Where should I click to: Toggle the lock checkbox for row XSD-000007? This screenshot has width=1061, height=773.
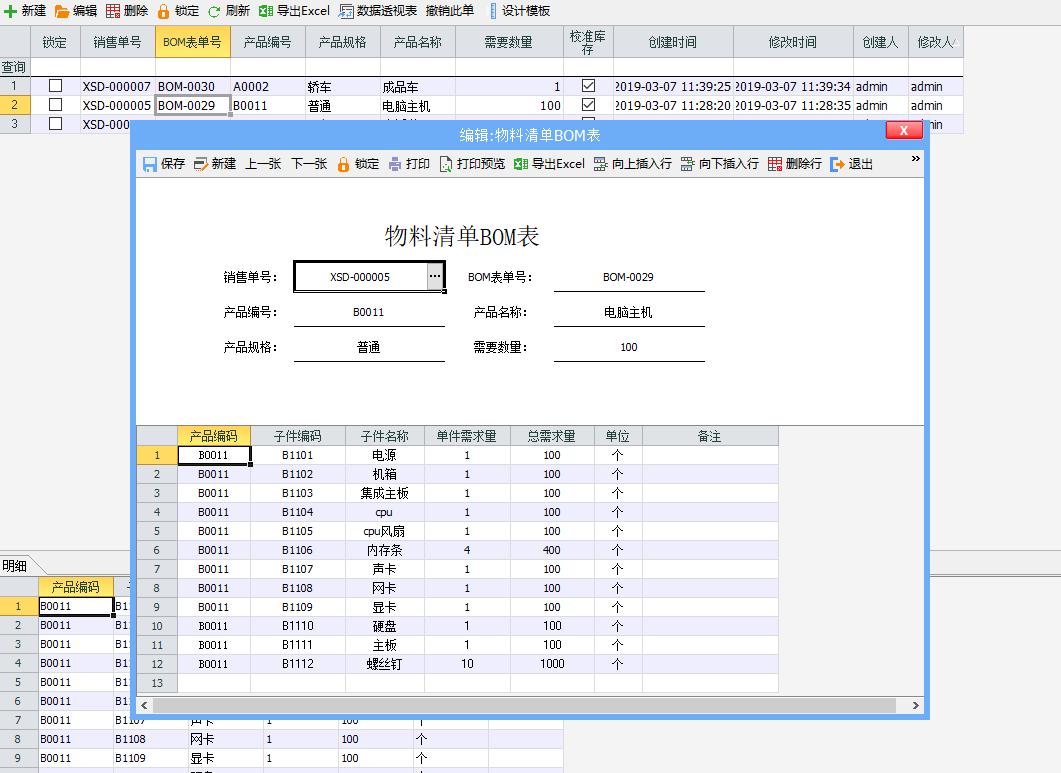click(56, 86)
